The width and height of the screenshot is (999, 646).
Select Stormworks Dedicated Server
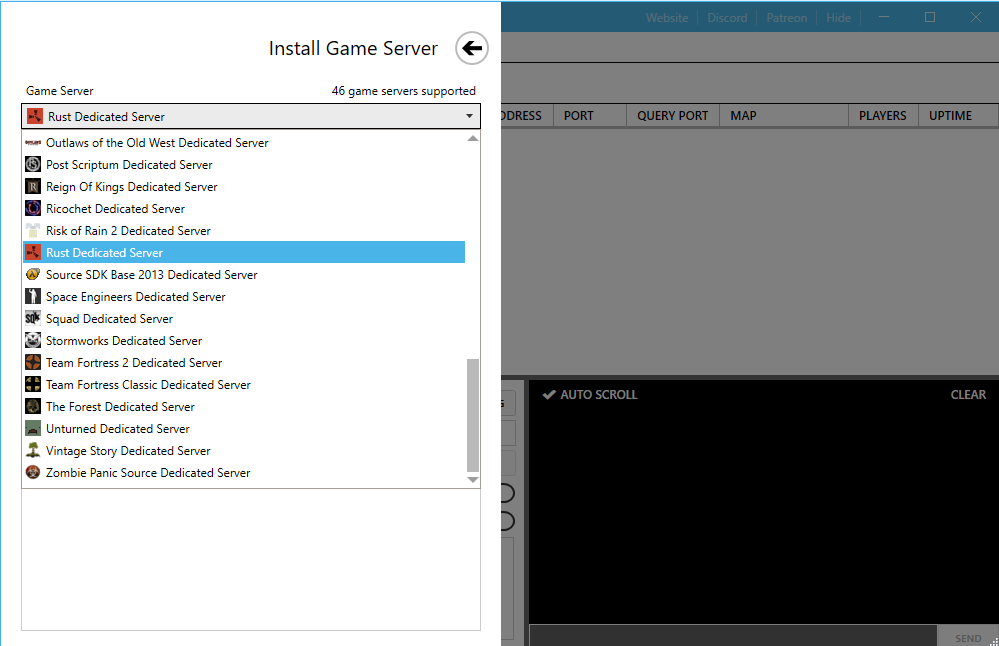click(x=244, y=340)
